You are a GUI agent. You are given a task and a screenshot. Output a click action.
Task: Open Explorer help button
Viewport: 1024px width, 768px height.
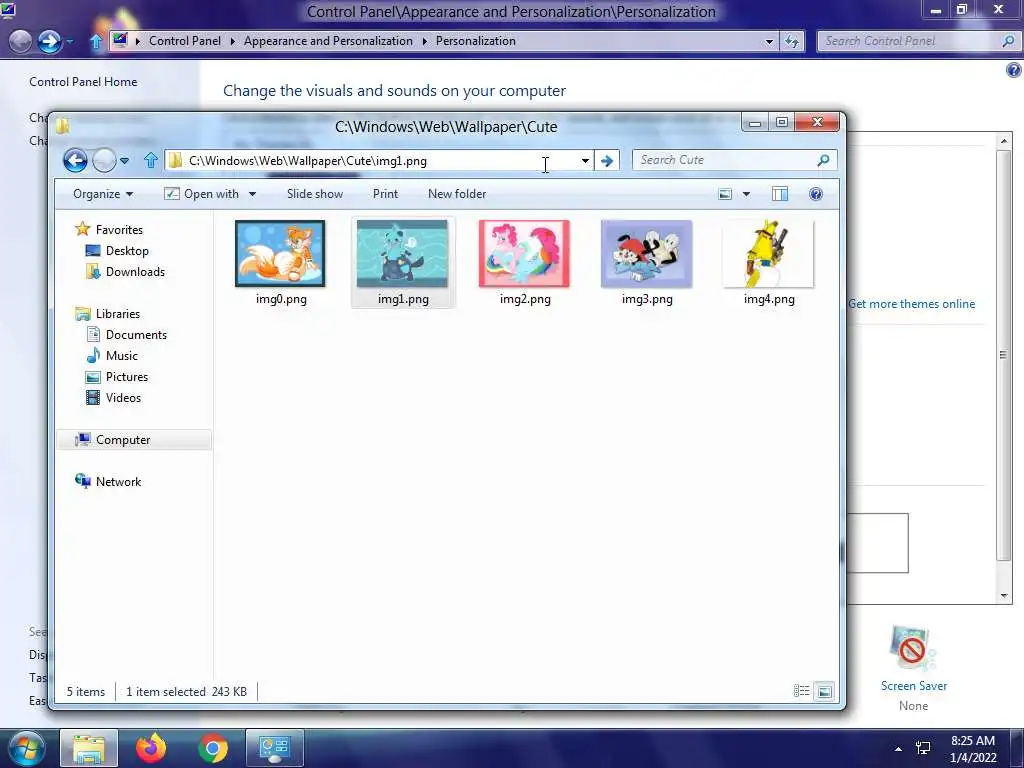pyautogui.click(x=816, y=194)
